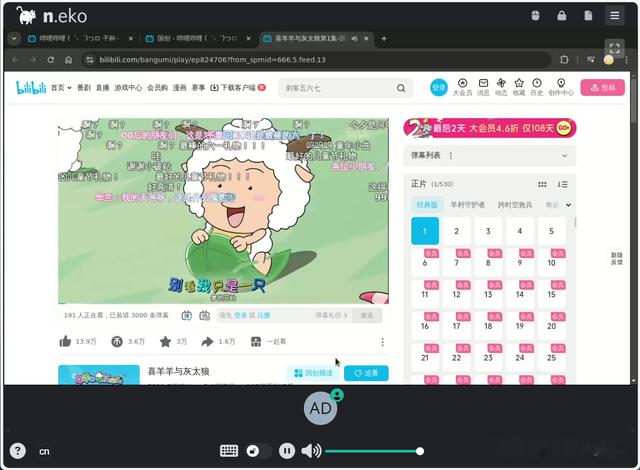Open the 直播 nav item
Screen dimensions: 640x470
102,87
